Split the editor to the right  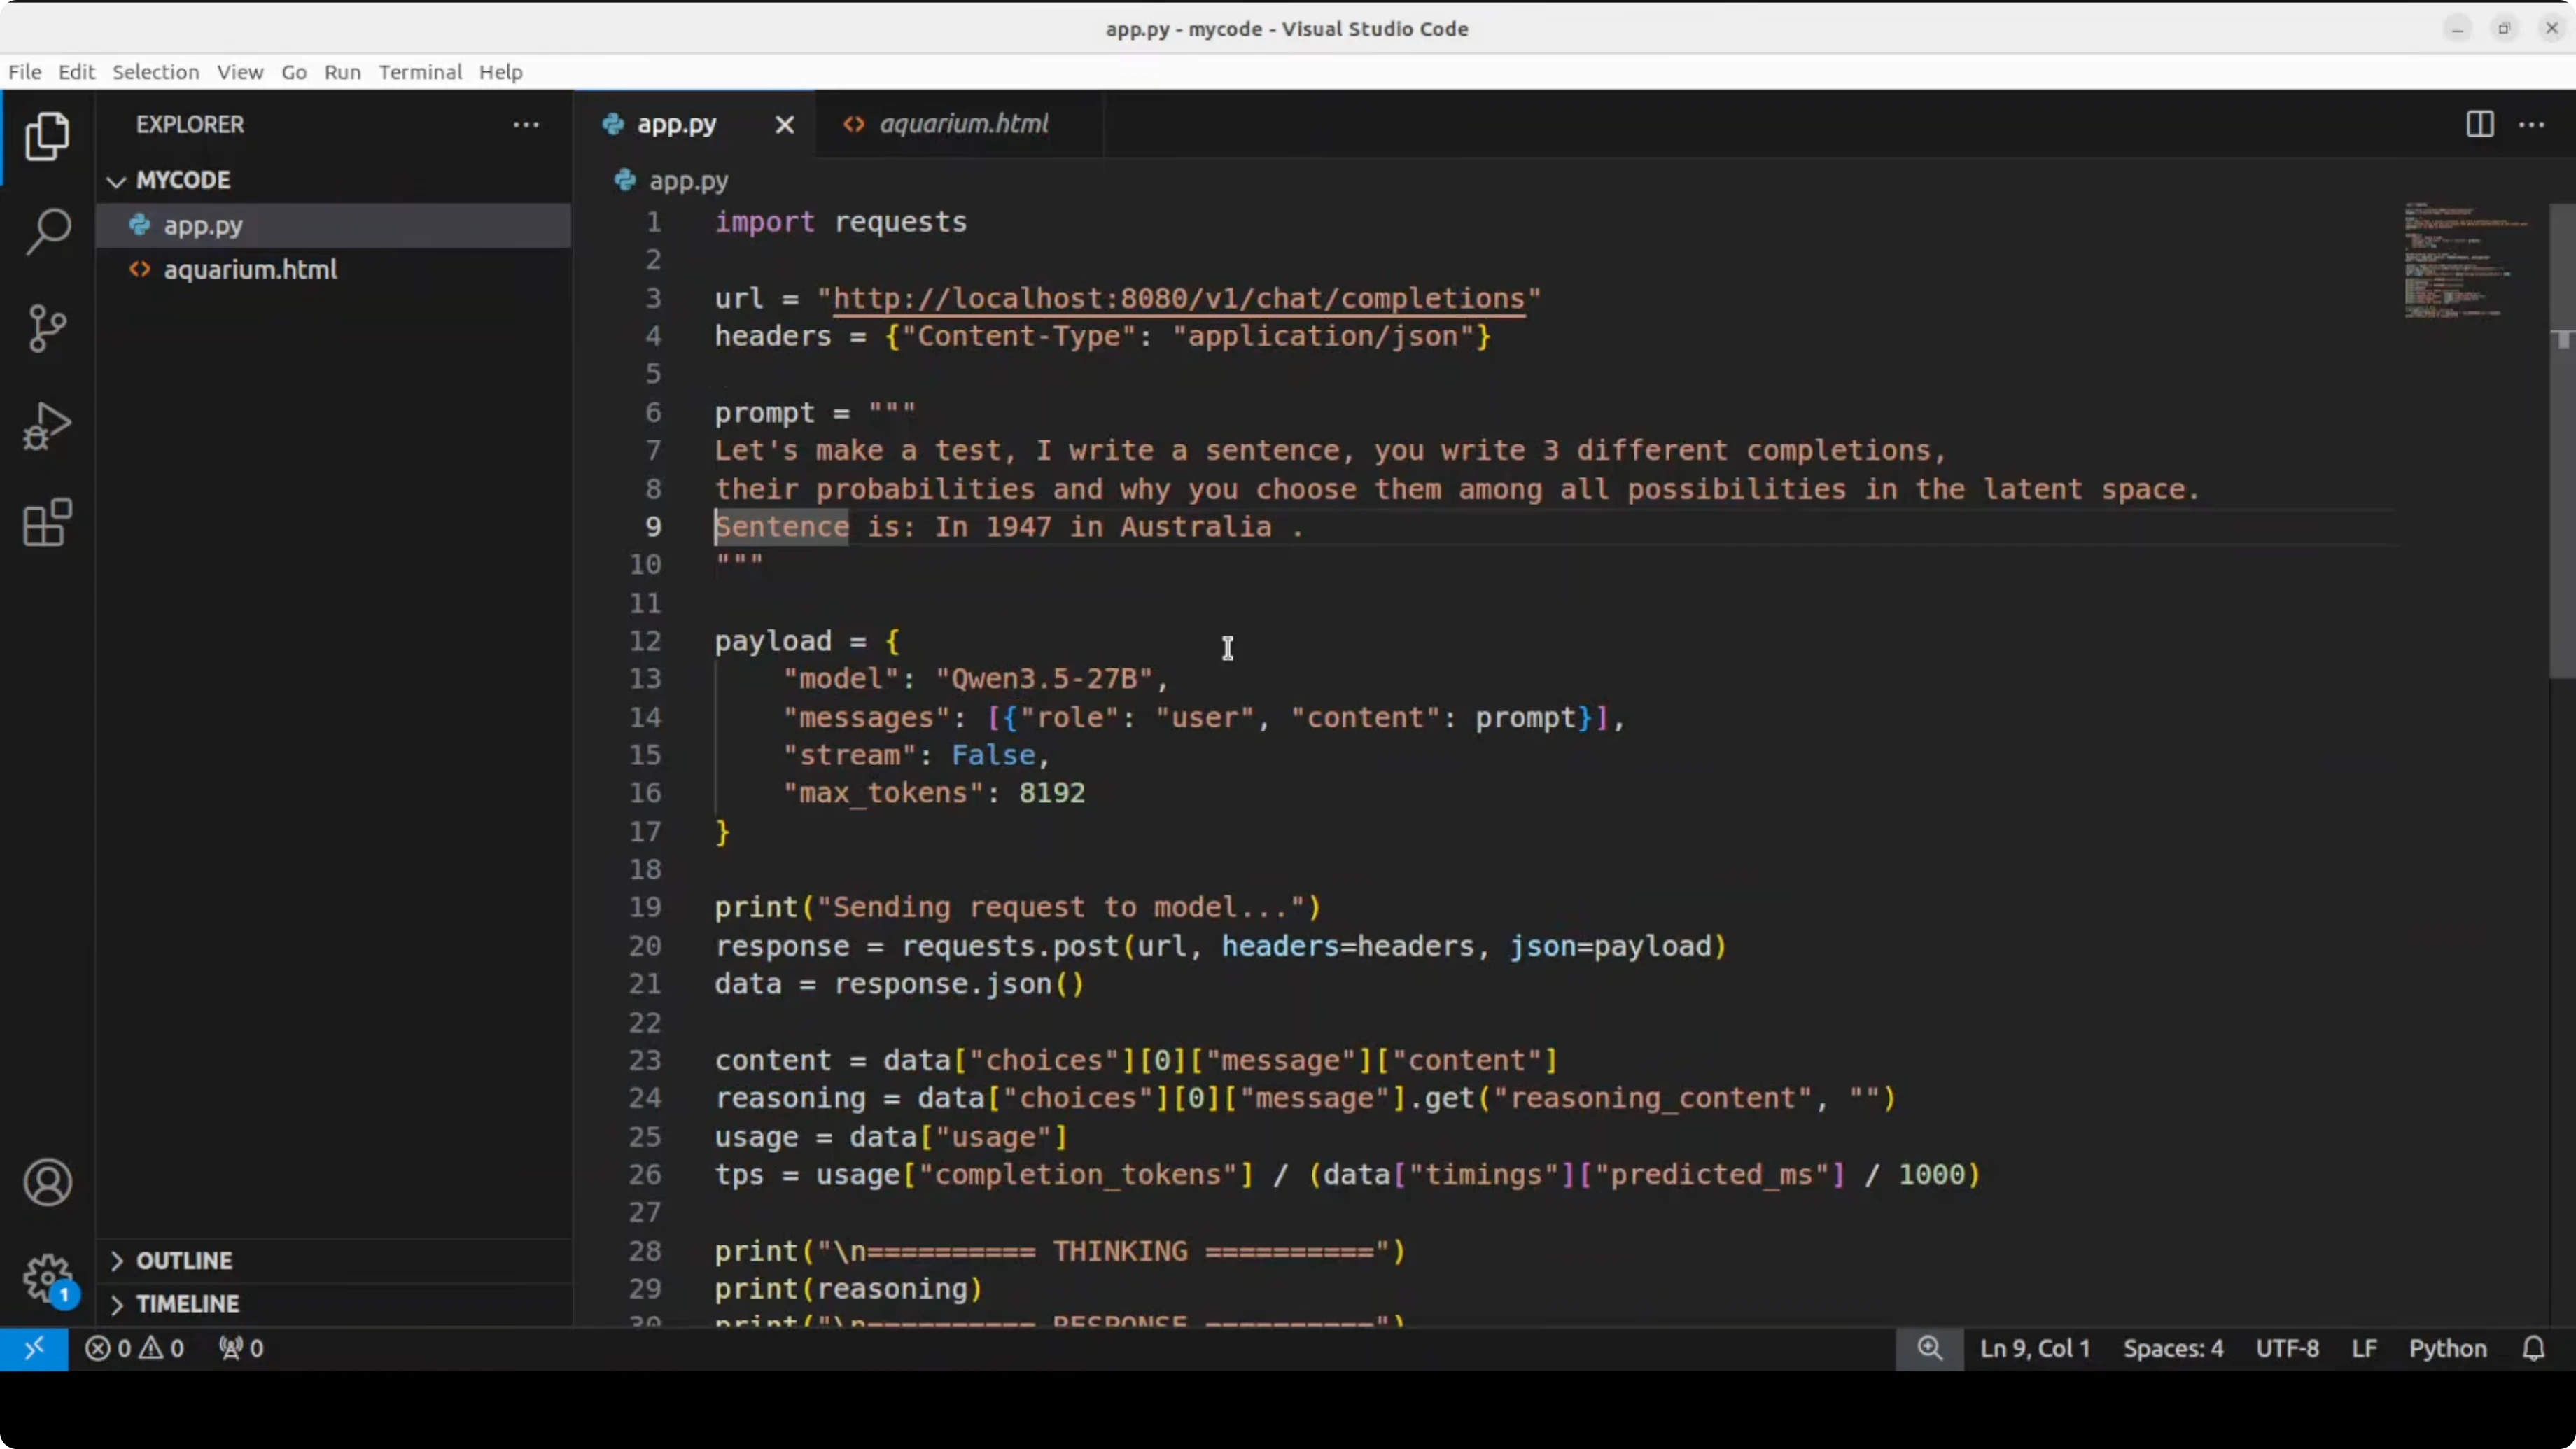click(x=2479, y=124)
